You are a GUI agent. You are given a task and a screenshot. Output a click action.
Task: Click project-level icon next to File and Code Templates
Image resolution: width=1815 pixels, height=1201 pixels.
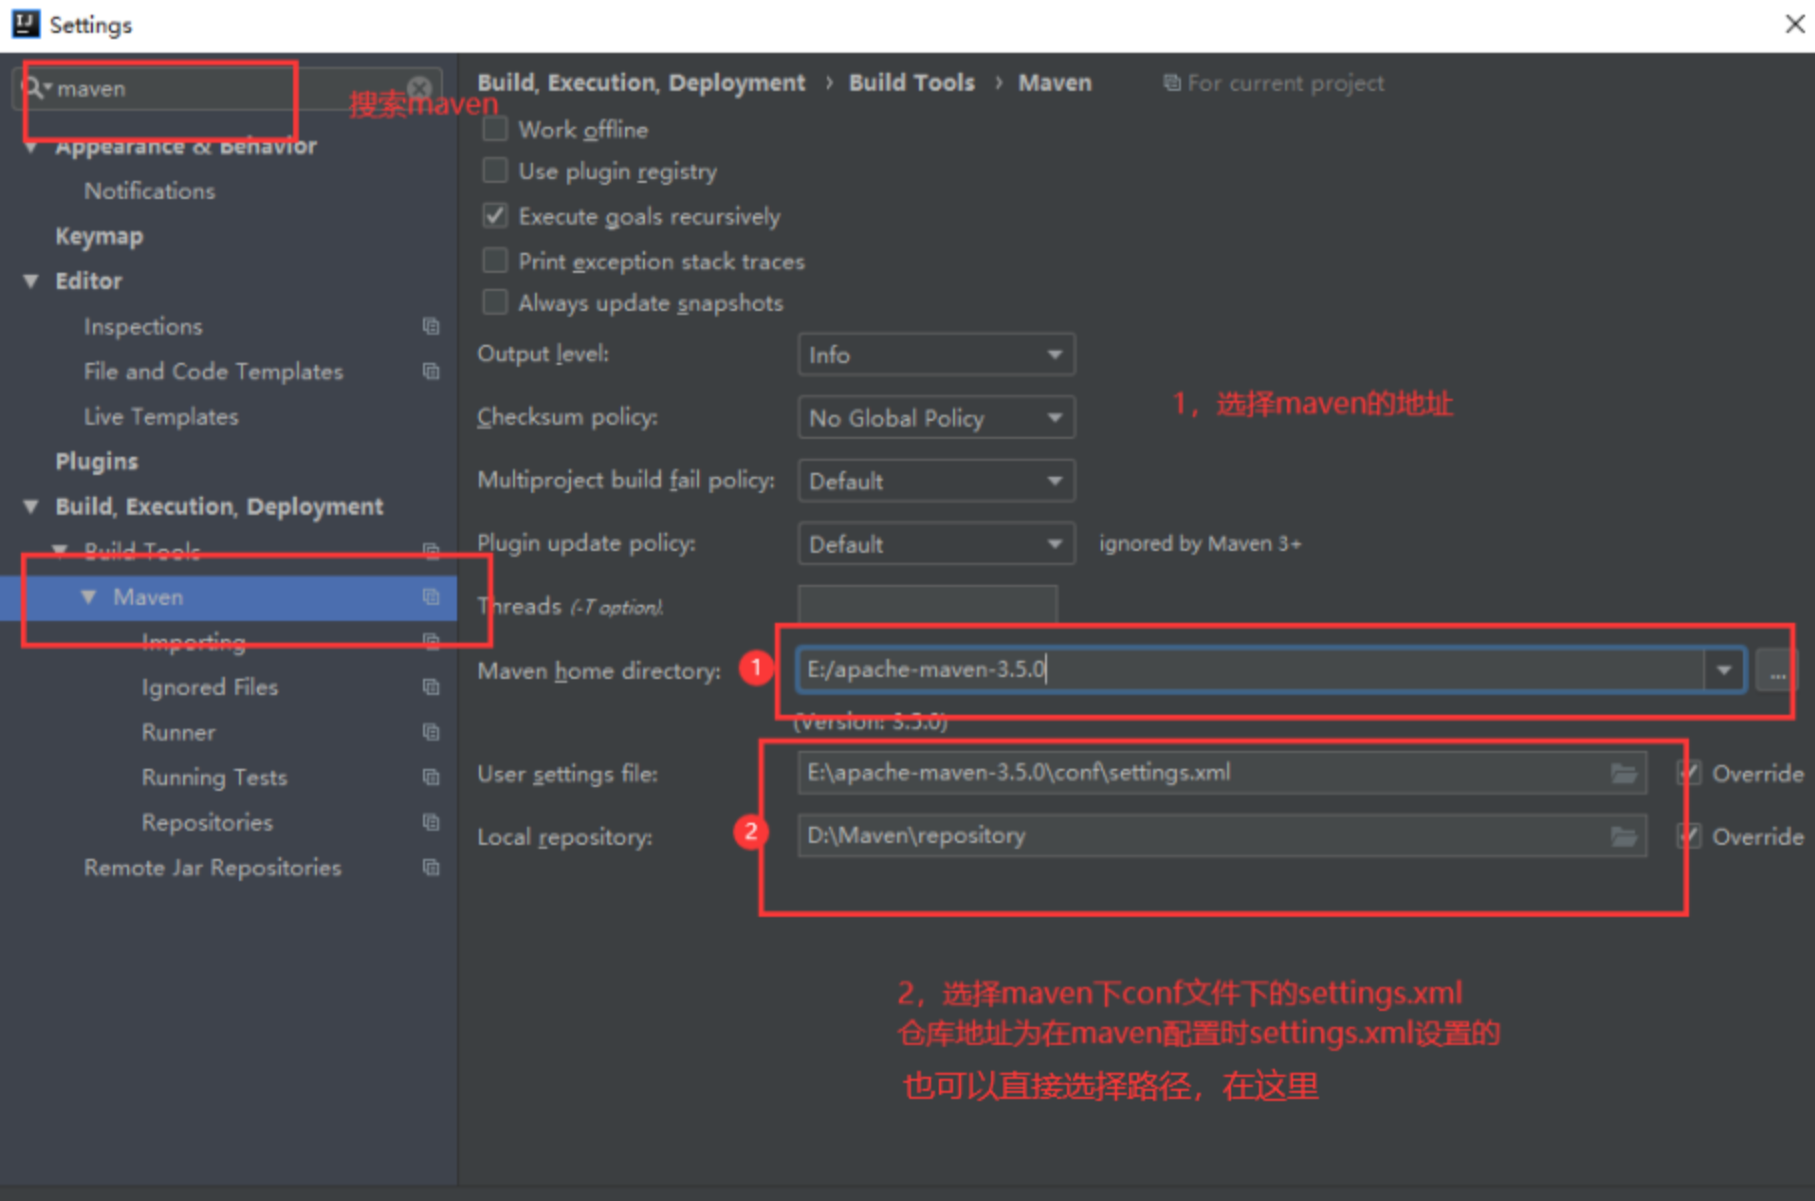tap(431, 371)
